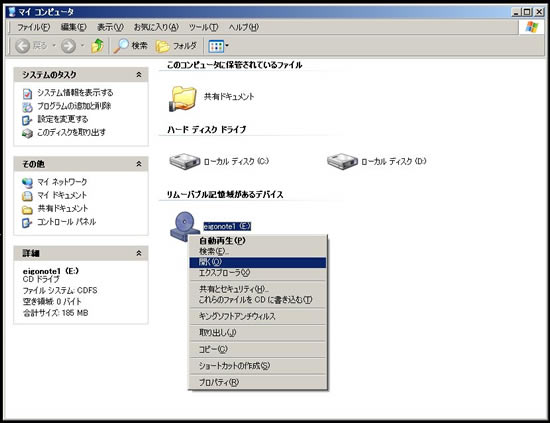Minimize the マイ コンピュータ window
The height and width of the screenshot is (423, 550).
pyautogui.click(x=516, y=12)
